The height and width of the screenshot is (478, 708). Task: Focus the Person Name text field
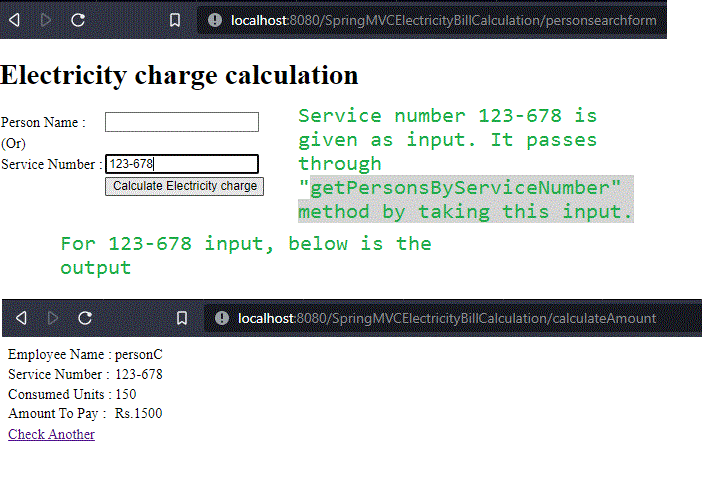point(182,122)
